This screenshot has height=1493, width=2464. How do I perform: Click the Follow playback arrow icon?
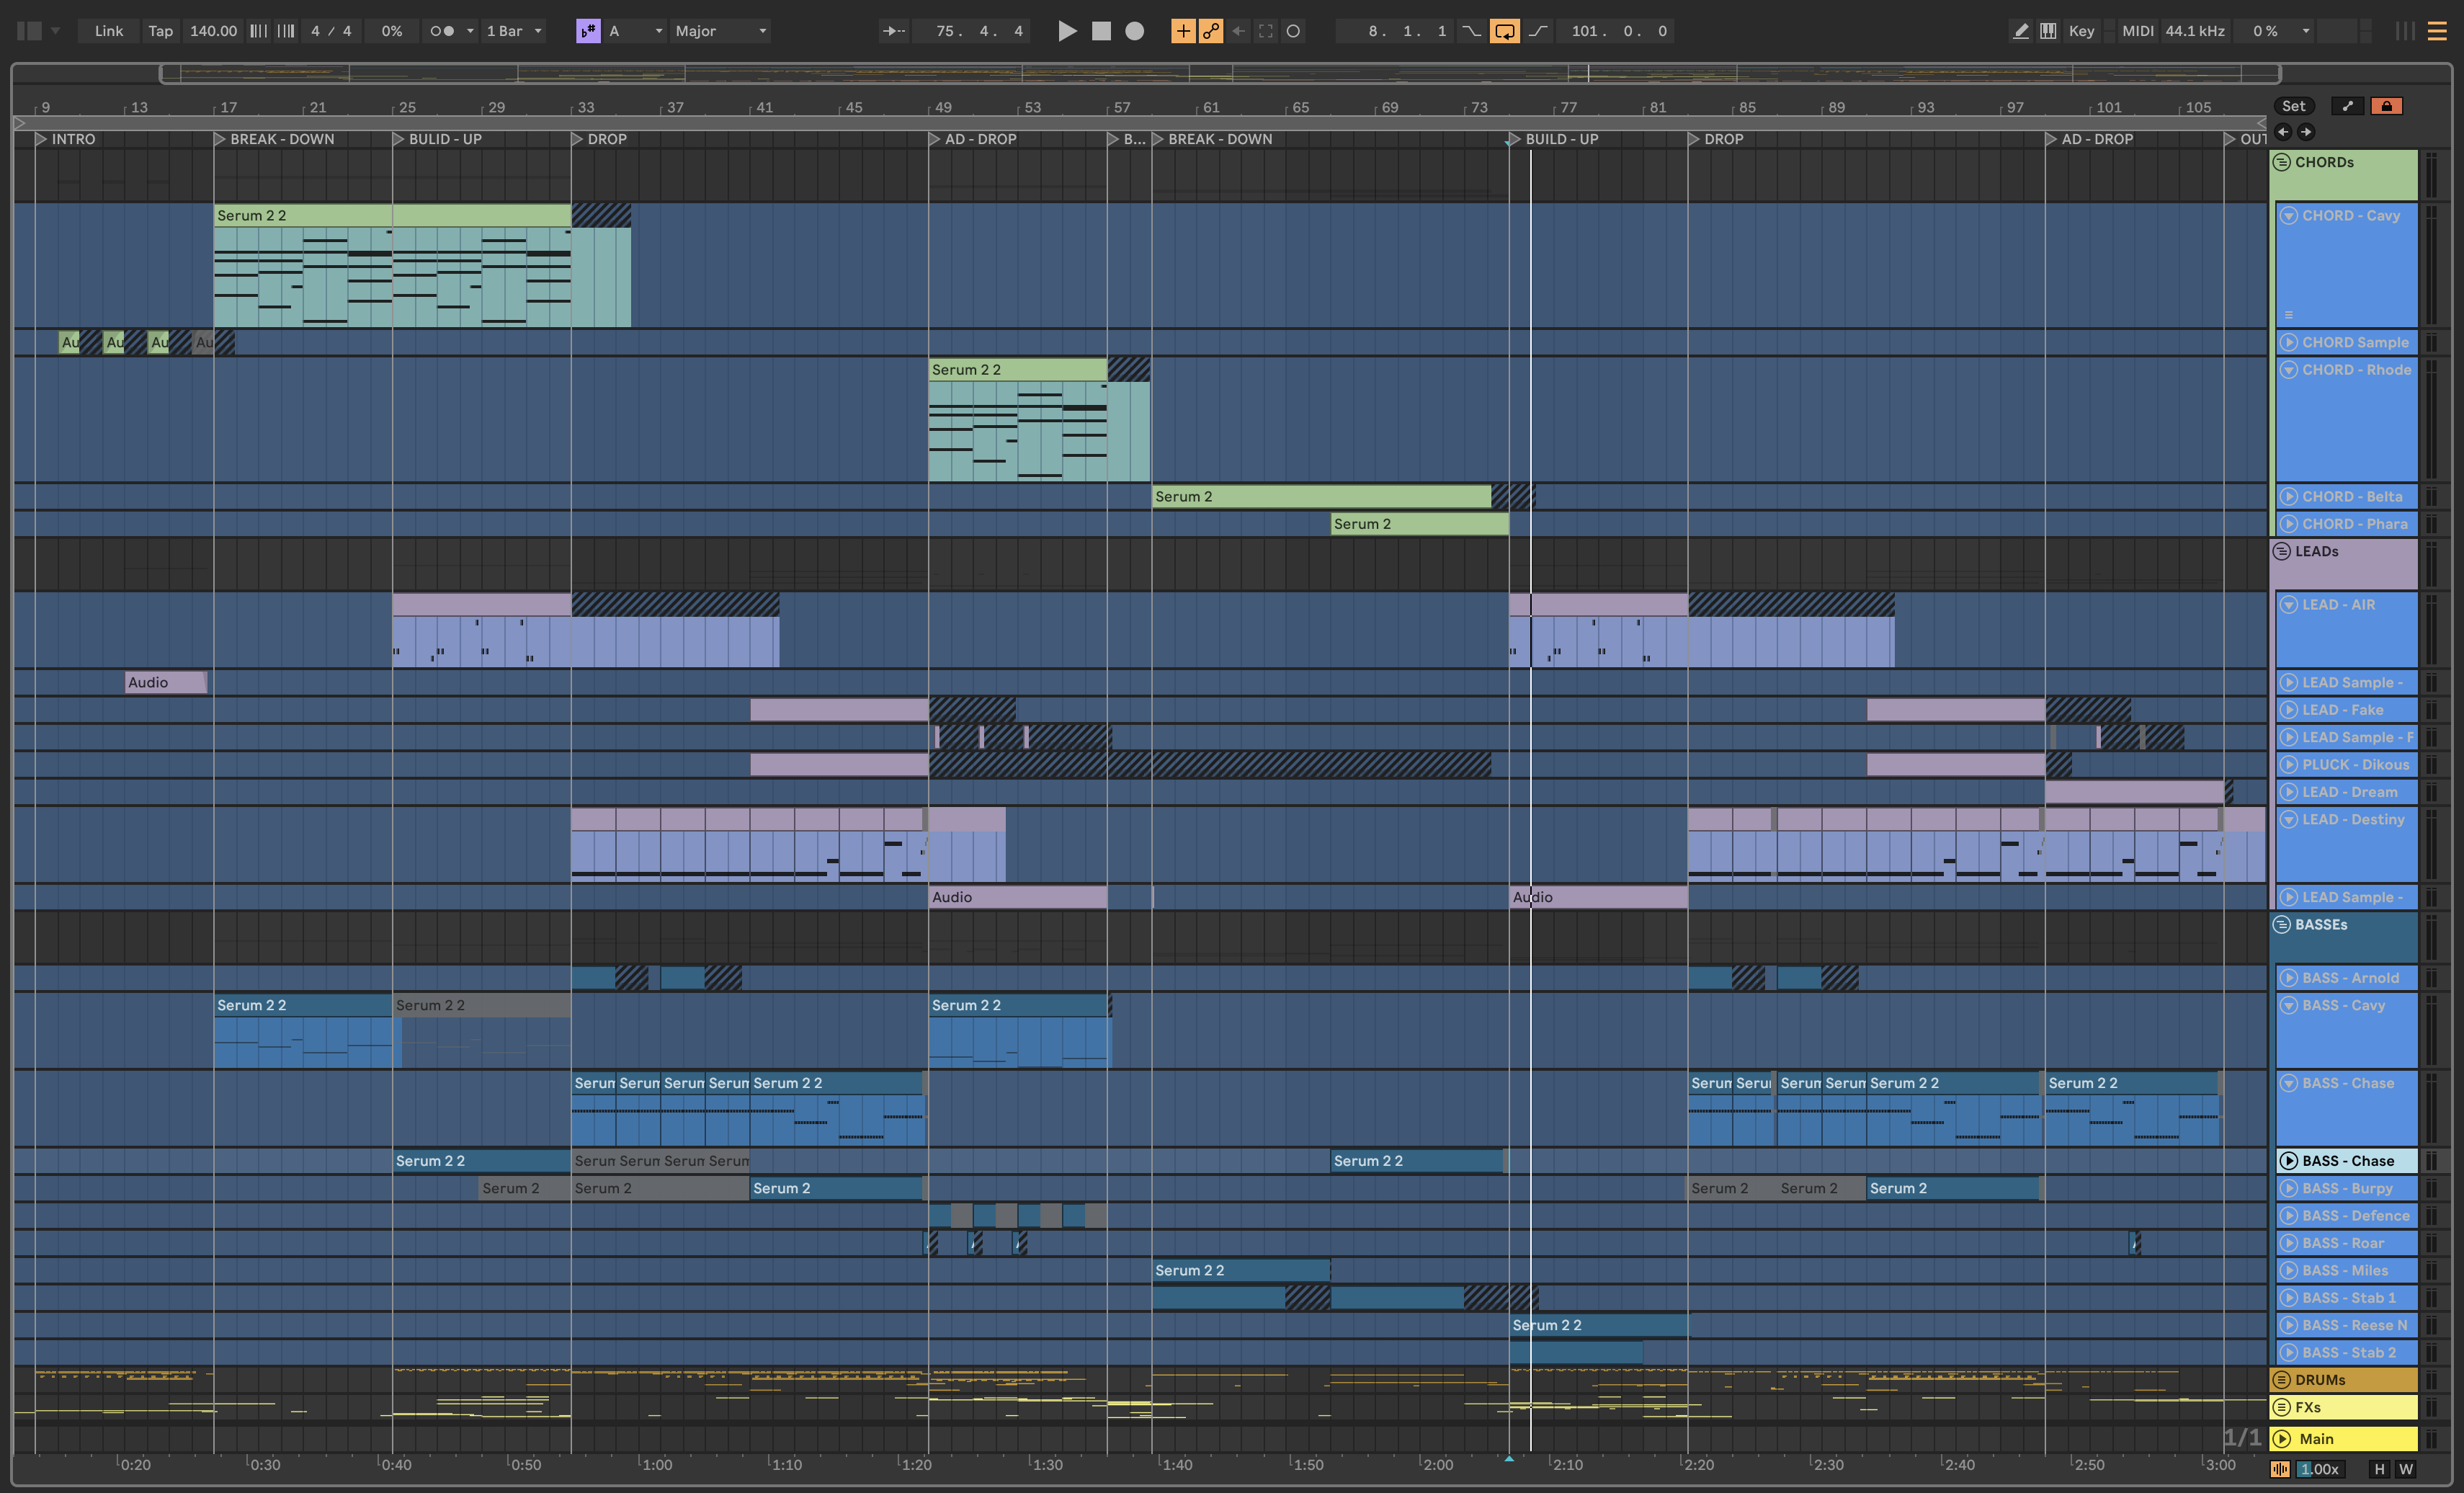[x=893, y=31]
